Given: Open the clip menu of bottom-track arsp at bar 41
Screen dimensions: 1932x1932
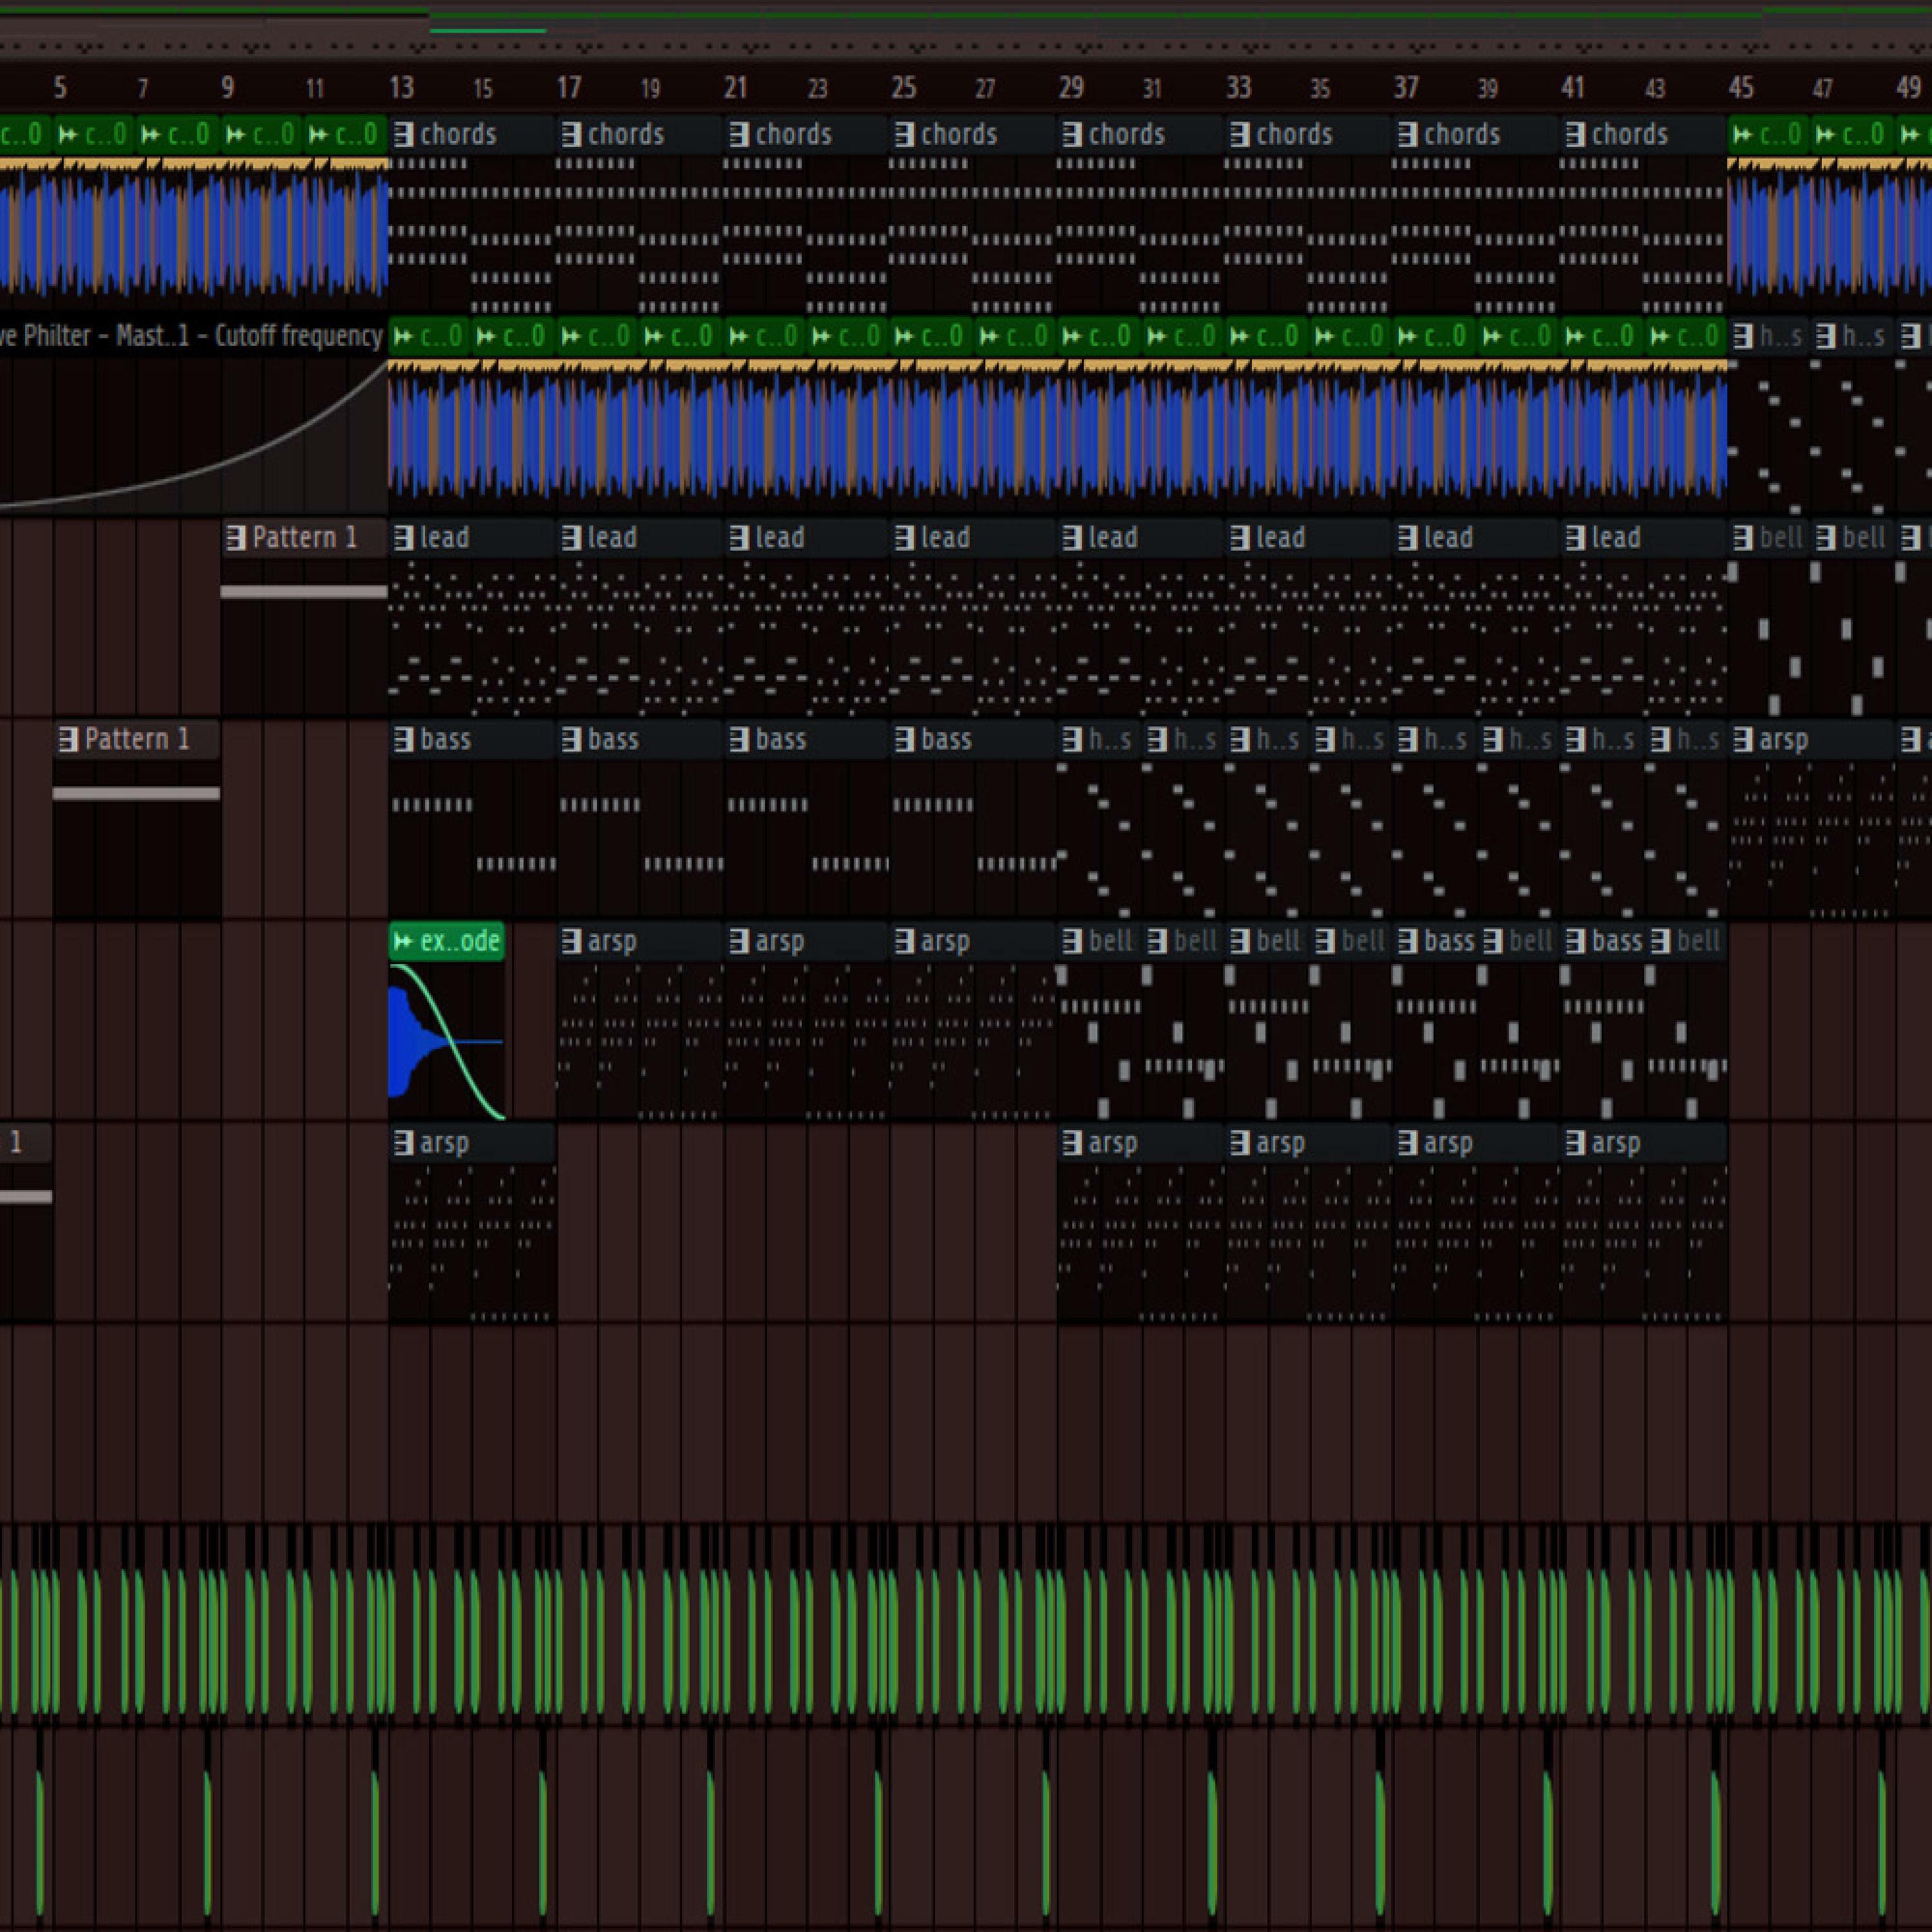Looking at the screenshot, I should 1575,1143.
